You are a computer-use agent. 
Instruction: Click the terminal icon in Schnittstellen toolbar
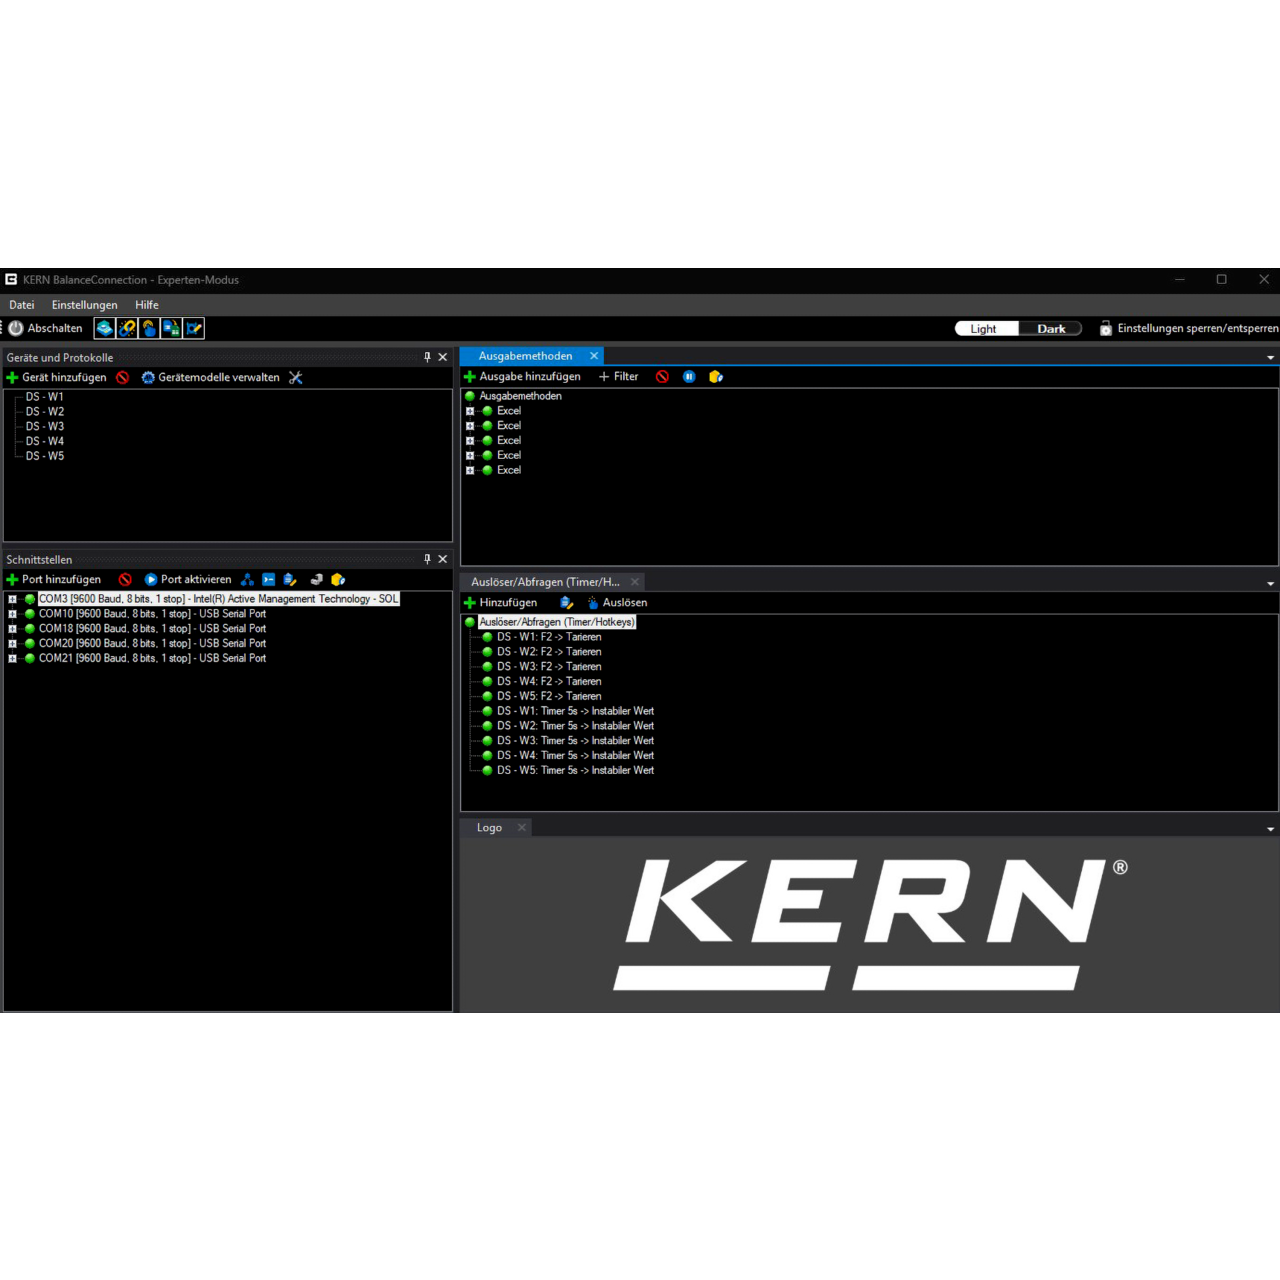[268, 579]
